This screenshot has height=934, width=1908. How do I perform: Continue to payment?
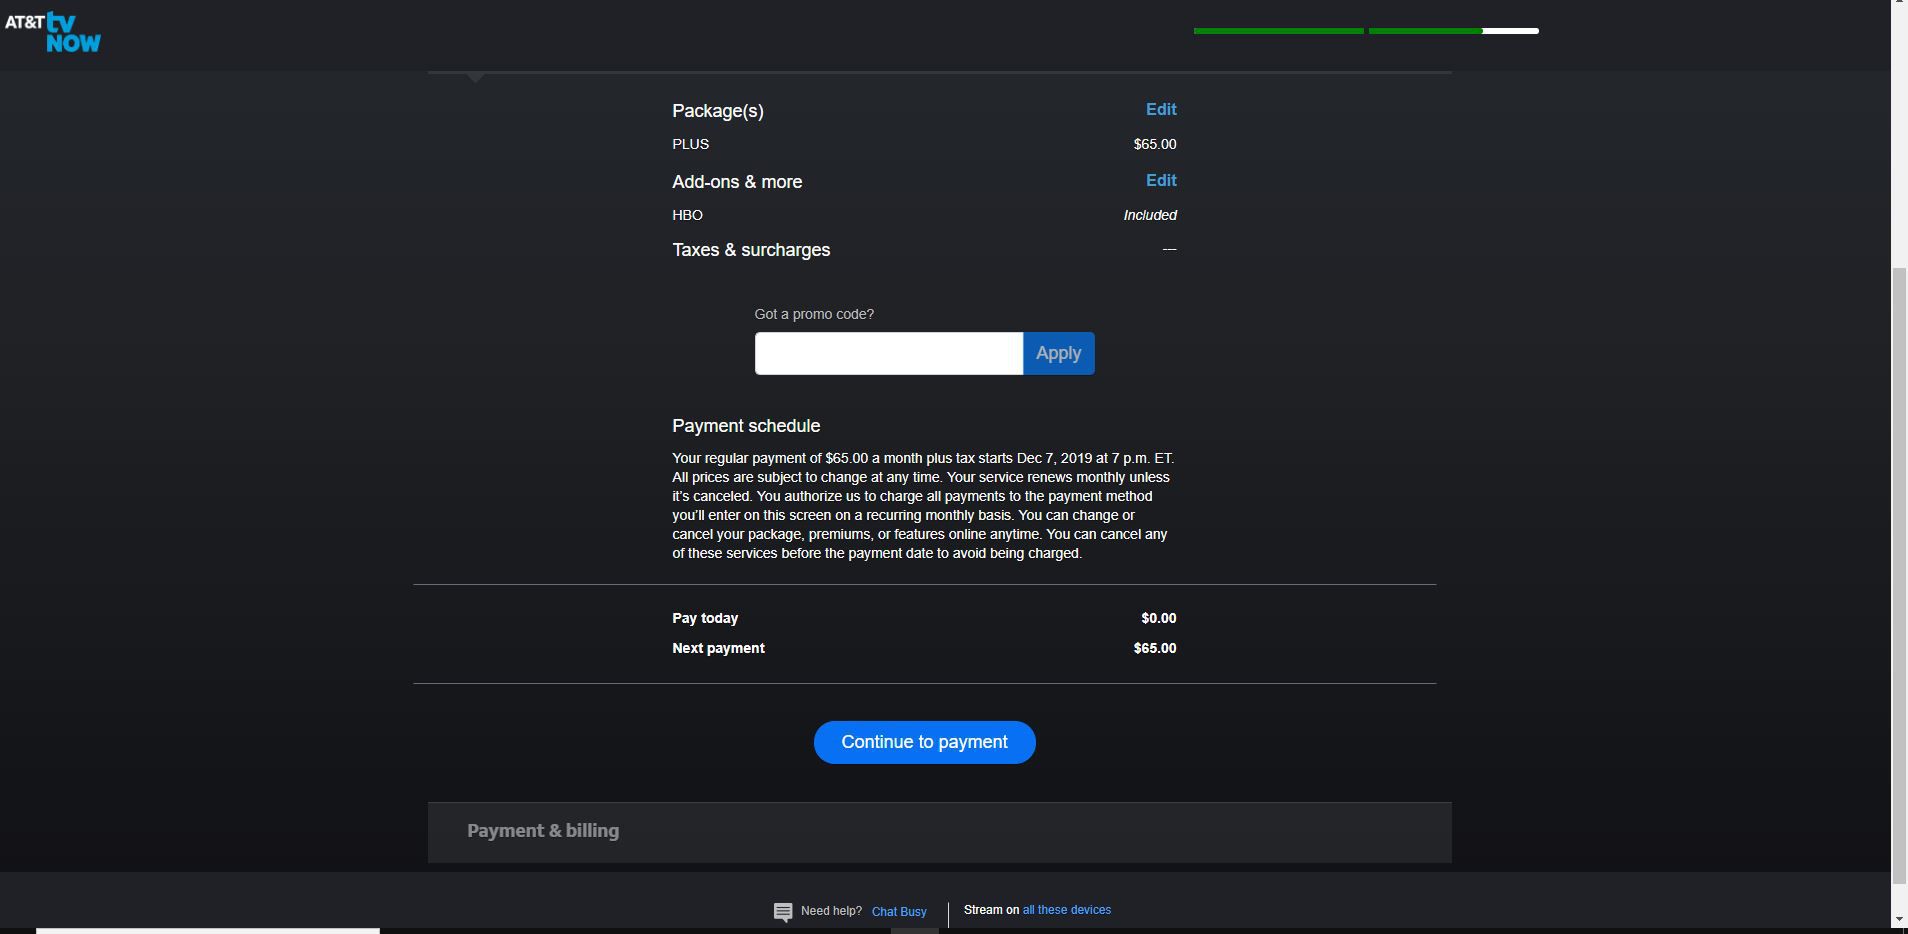pyautogui.click(x=924, y=742)
